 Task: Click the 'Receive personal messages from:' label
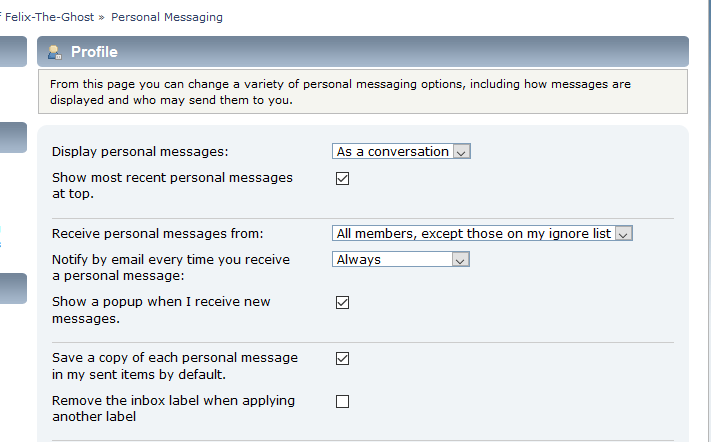click(x=157, y=233)
